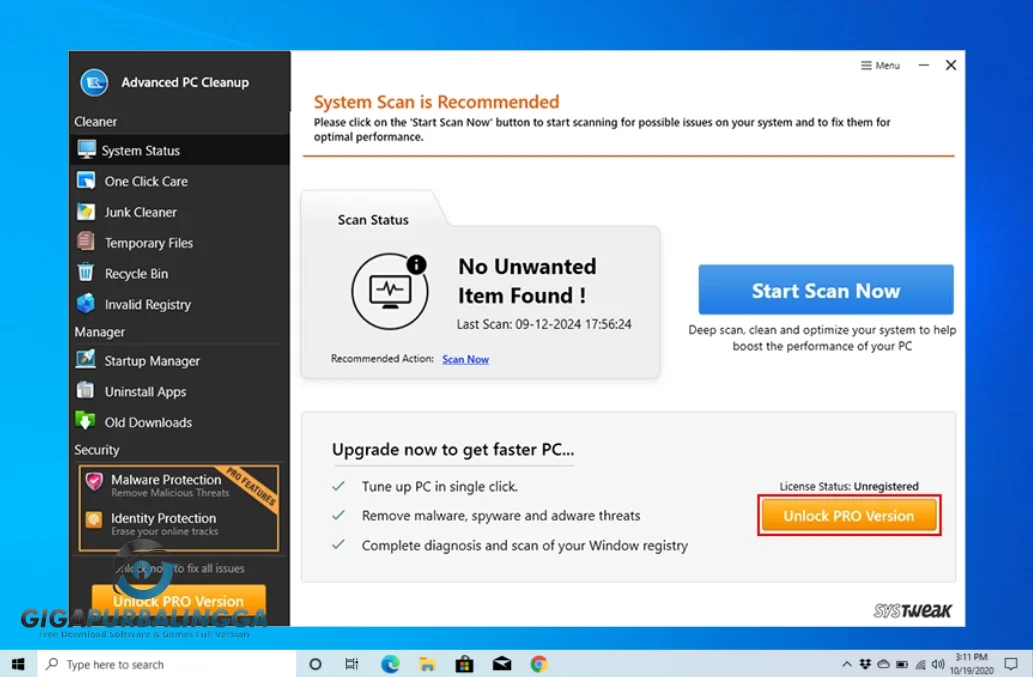
Task: Click the scan status monitor graphic
Action: [390, 291]
